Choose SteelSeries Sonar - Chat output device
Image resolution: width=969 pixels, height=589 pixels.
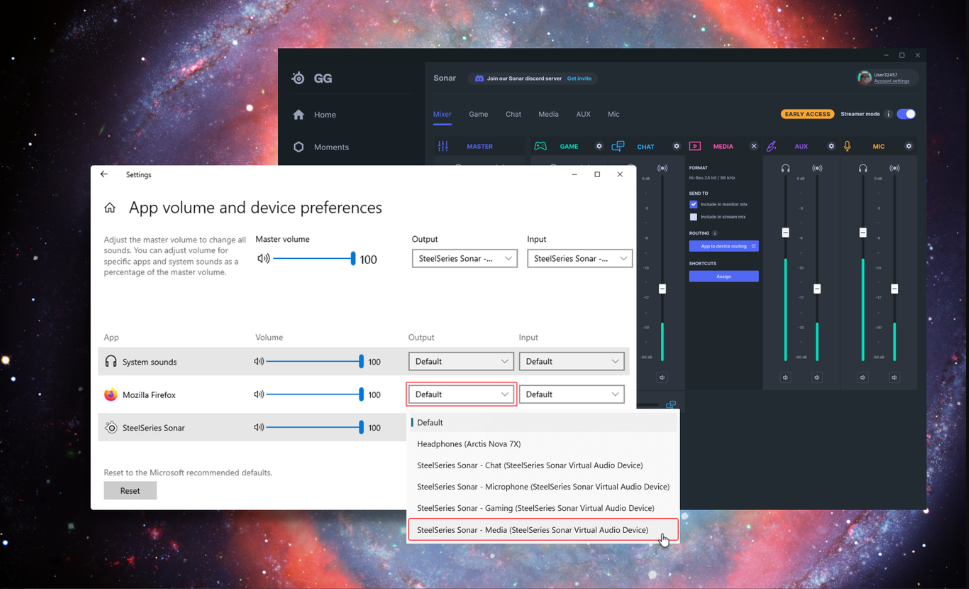tap(543, 465)
